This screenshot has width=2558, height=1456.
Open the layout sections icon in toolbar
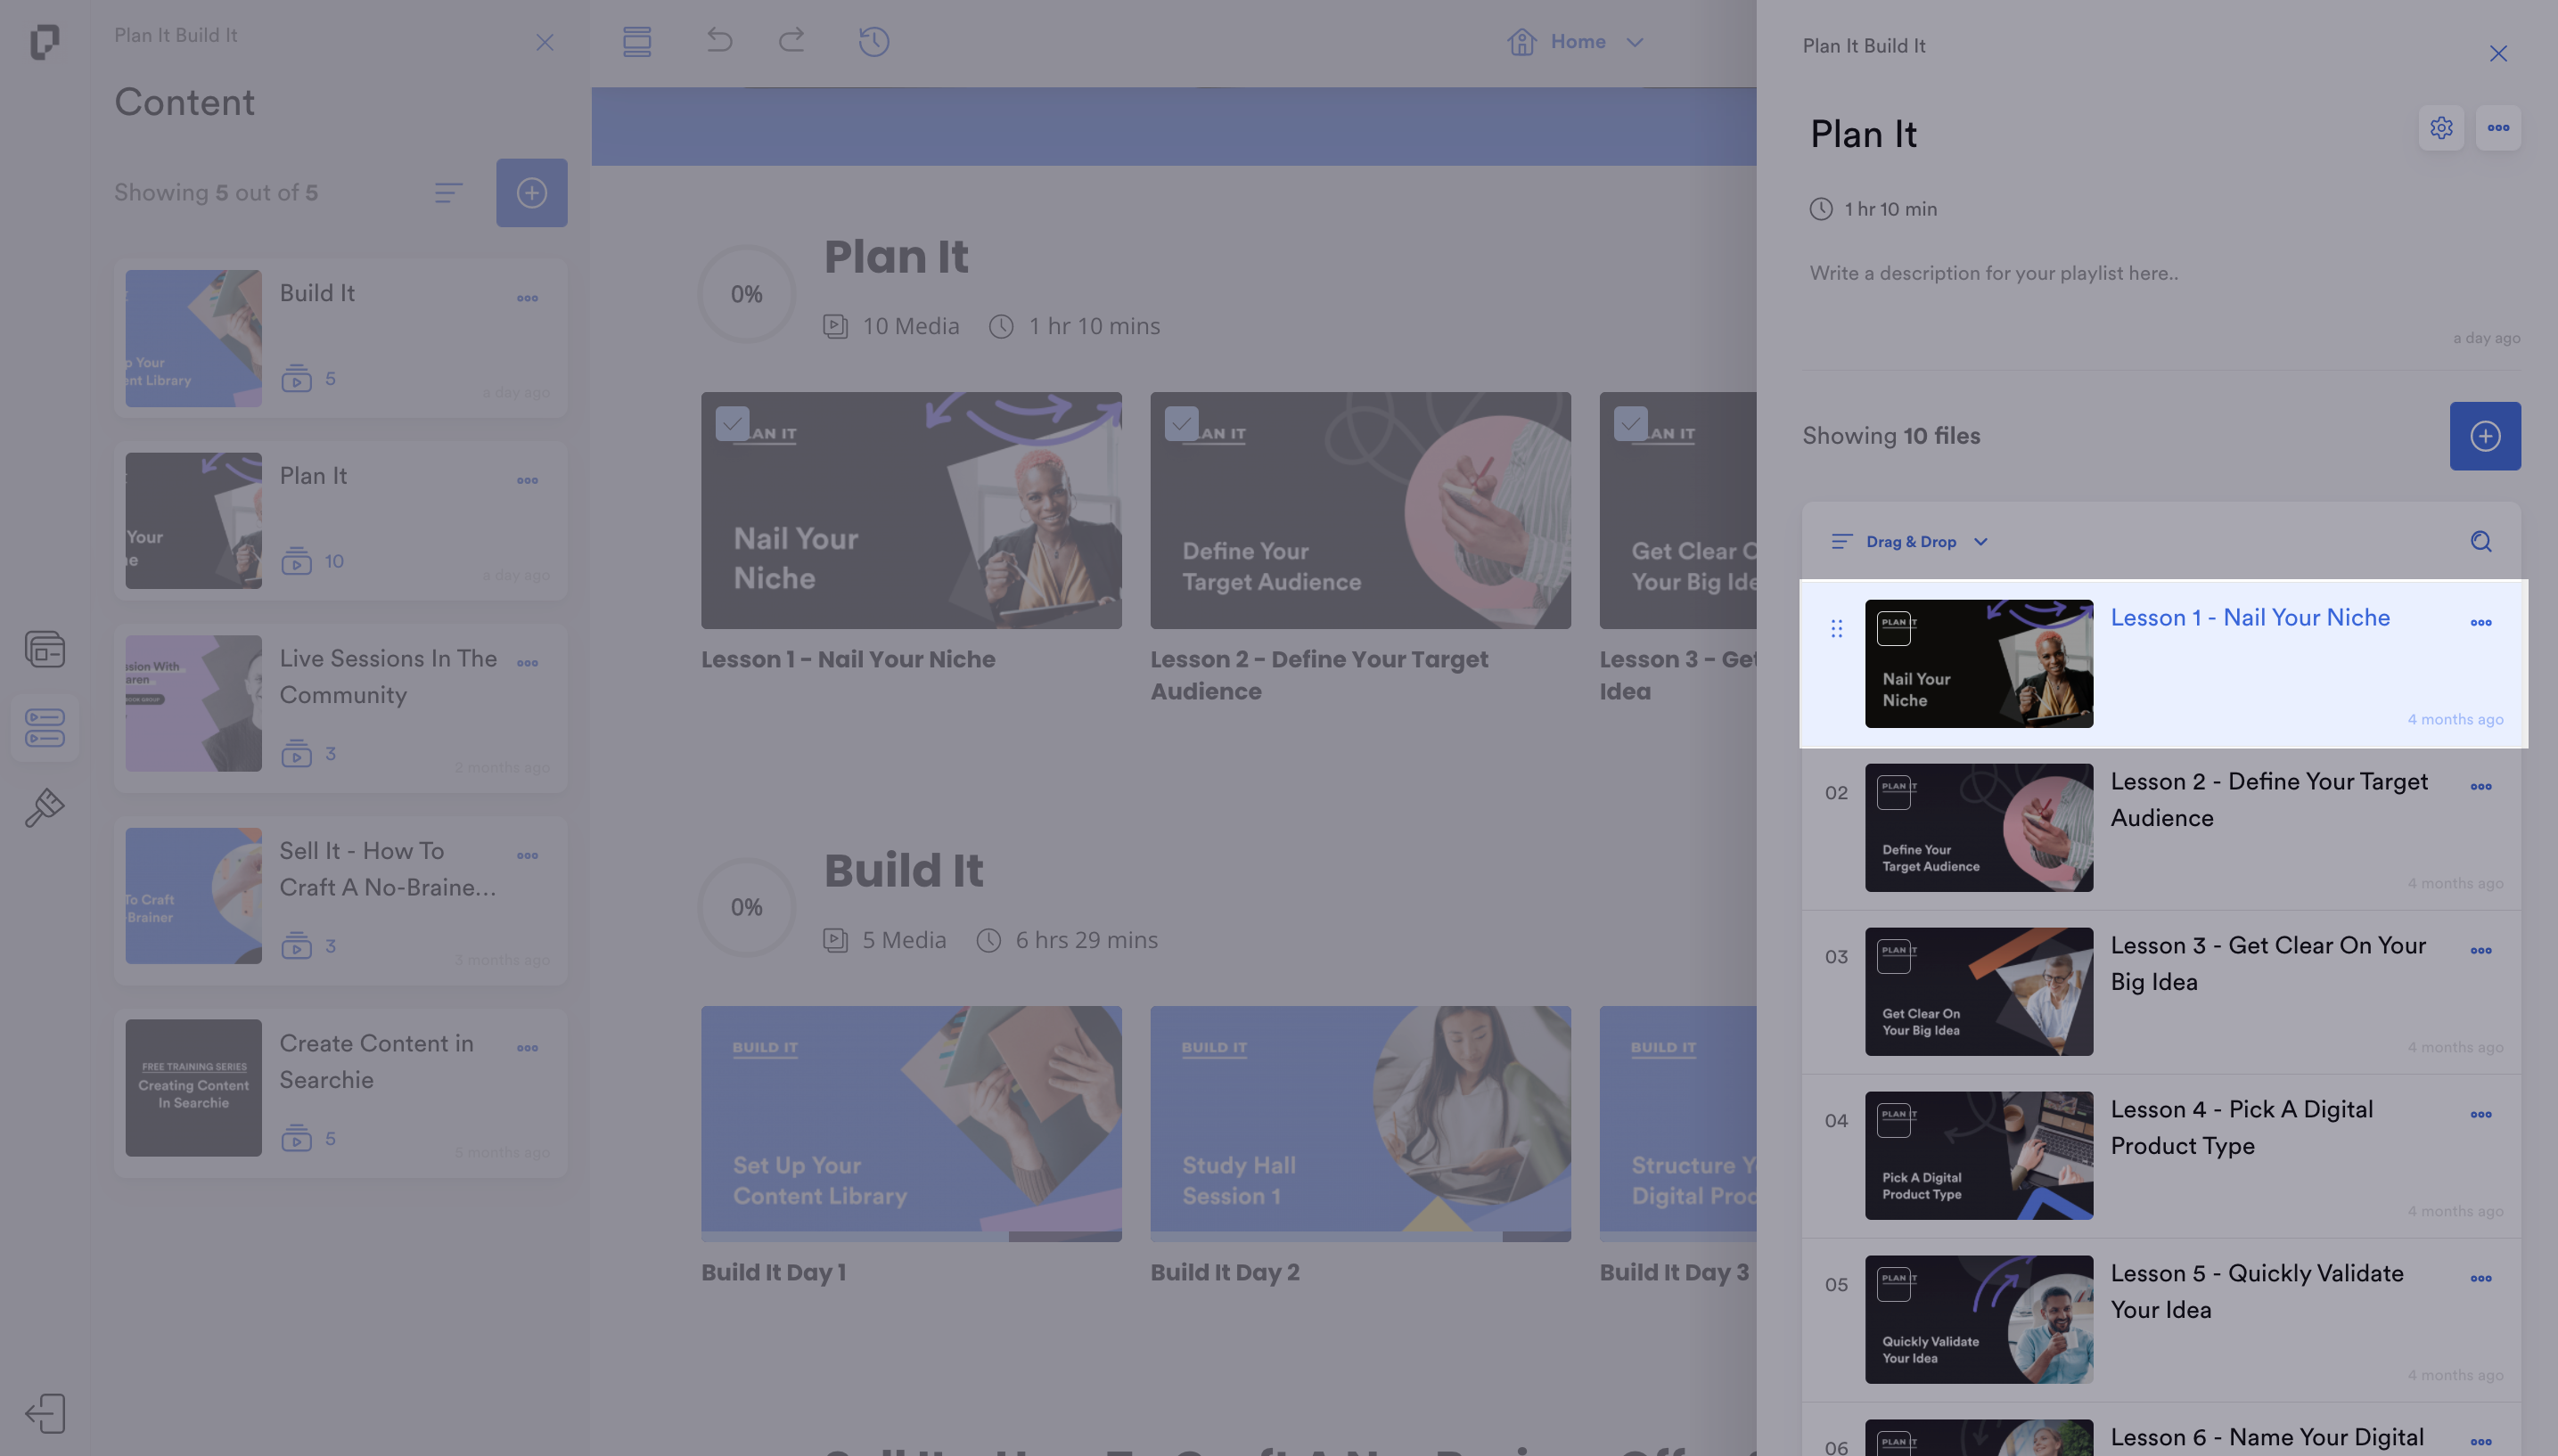click(637, 41)
